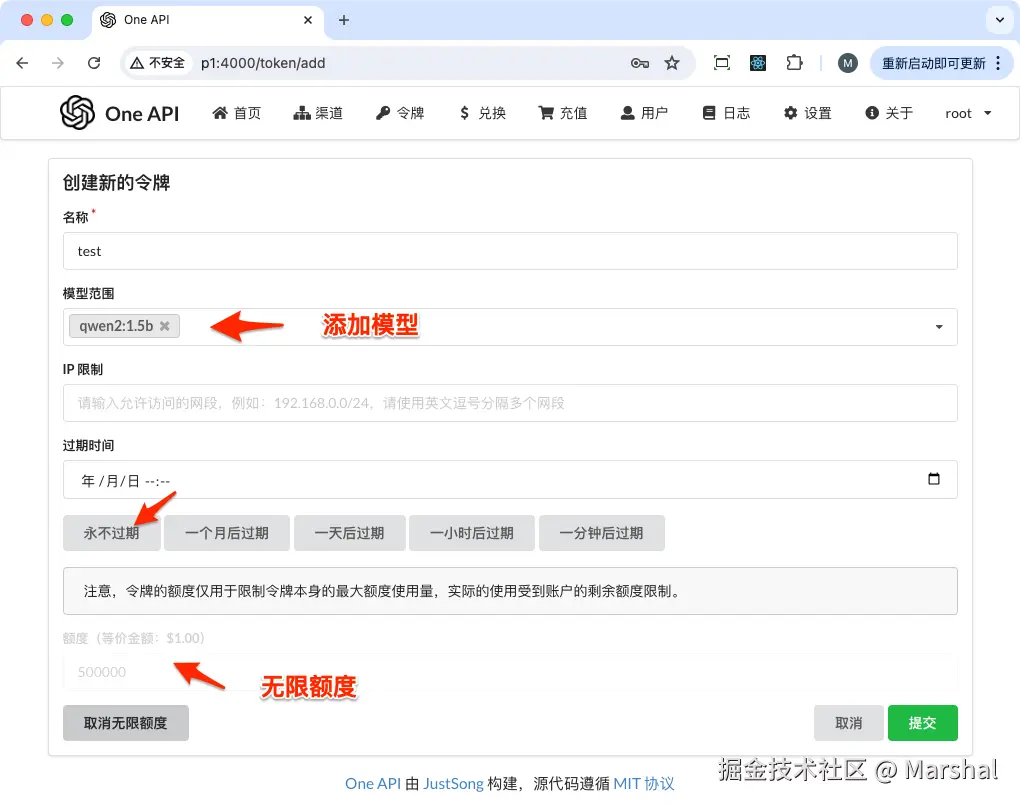Click the disabled quota field 500000
1020x806 pixels.
click(x=510, y=672)
